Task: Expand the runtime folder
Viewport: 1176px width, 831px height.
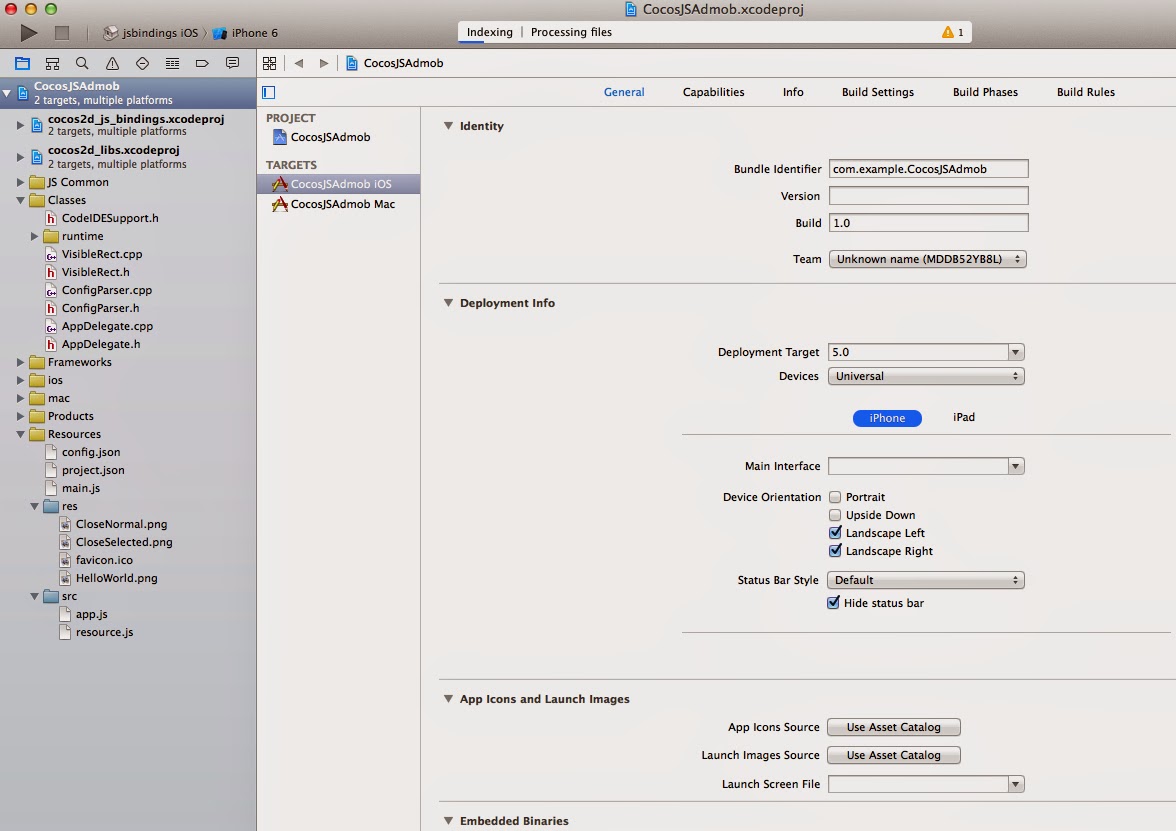Action: (x=34, y=236)
